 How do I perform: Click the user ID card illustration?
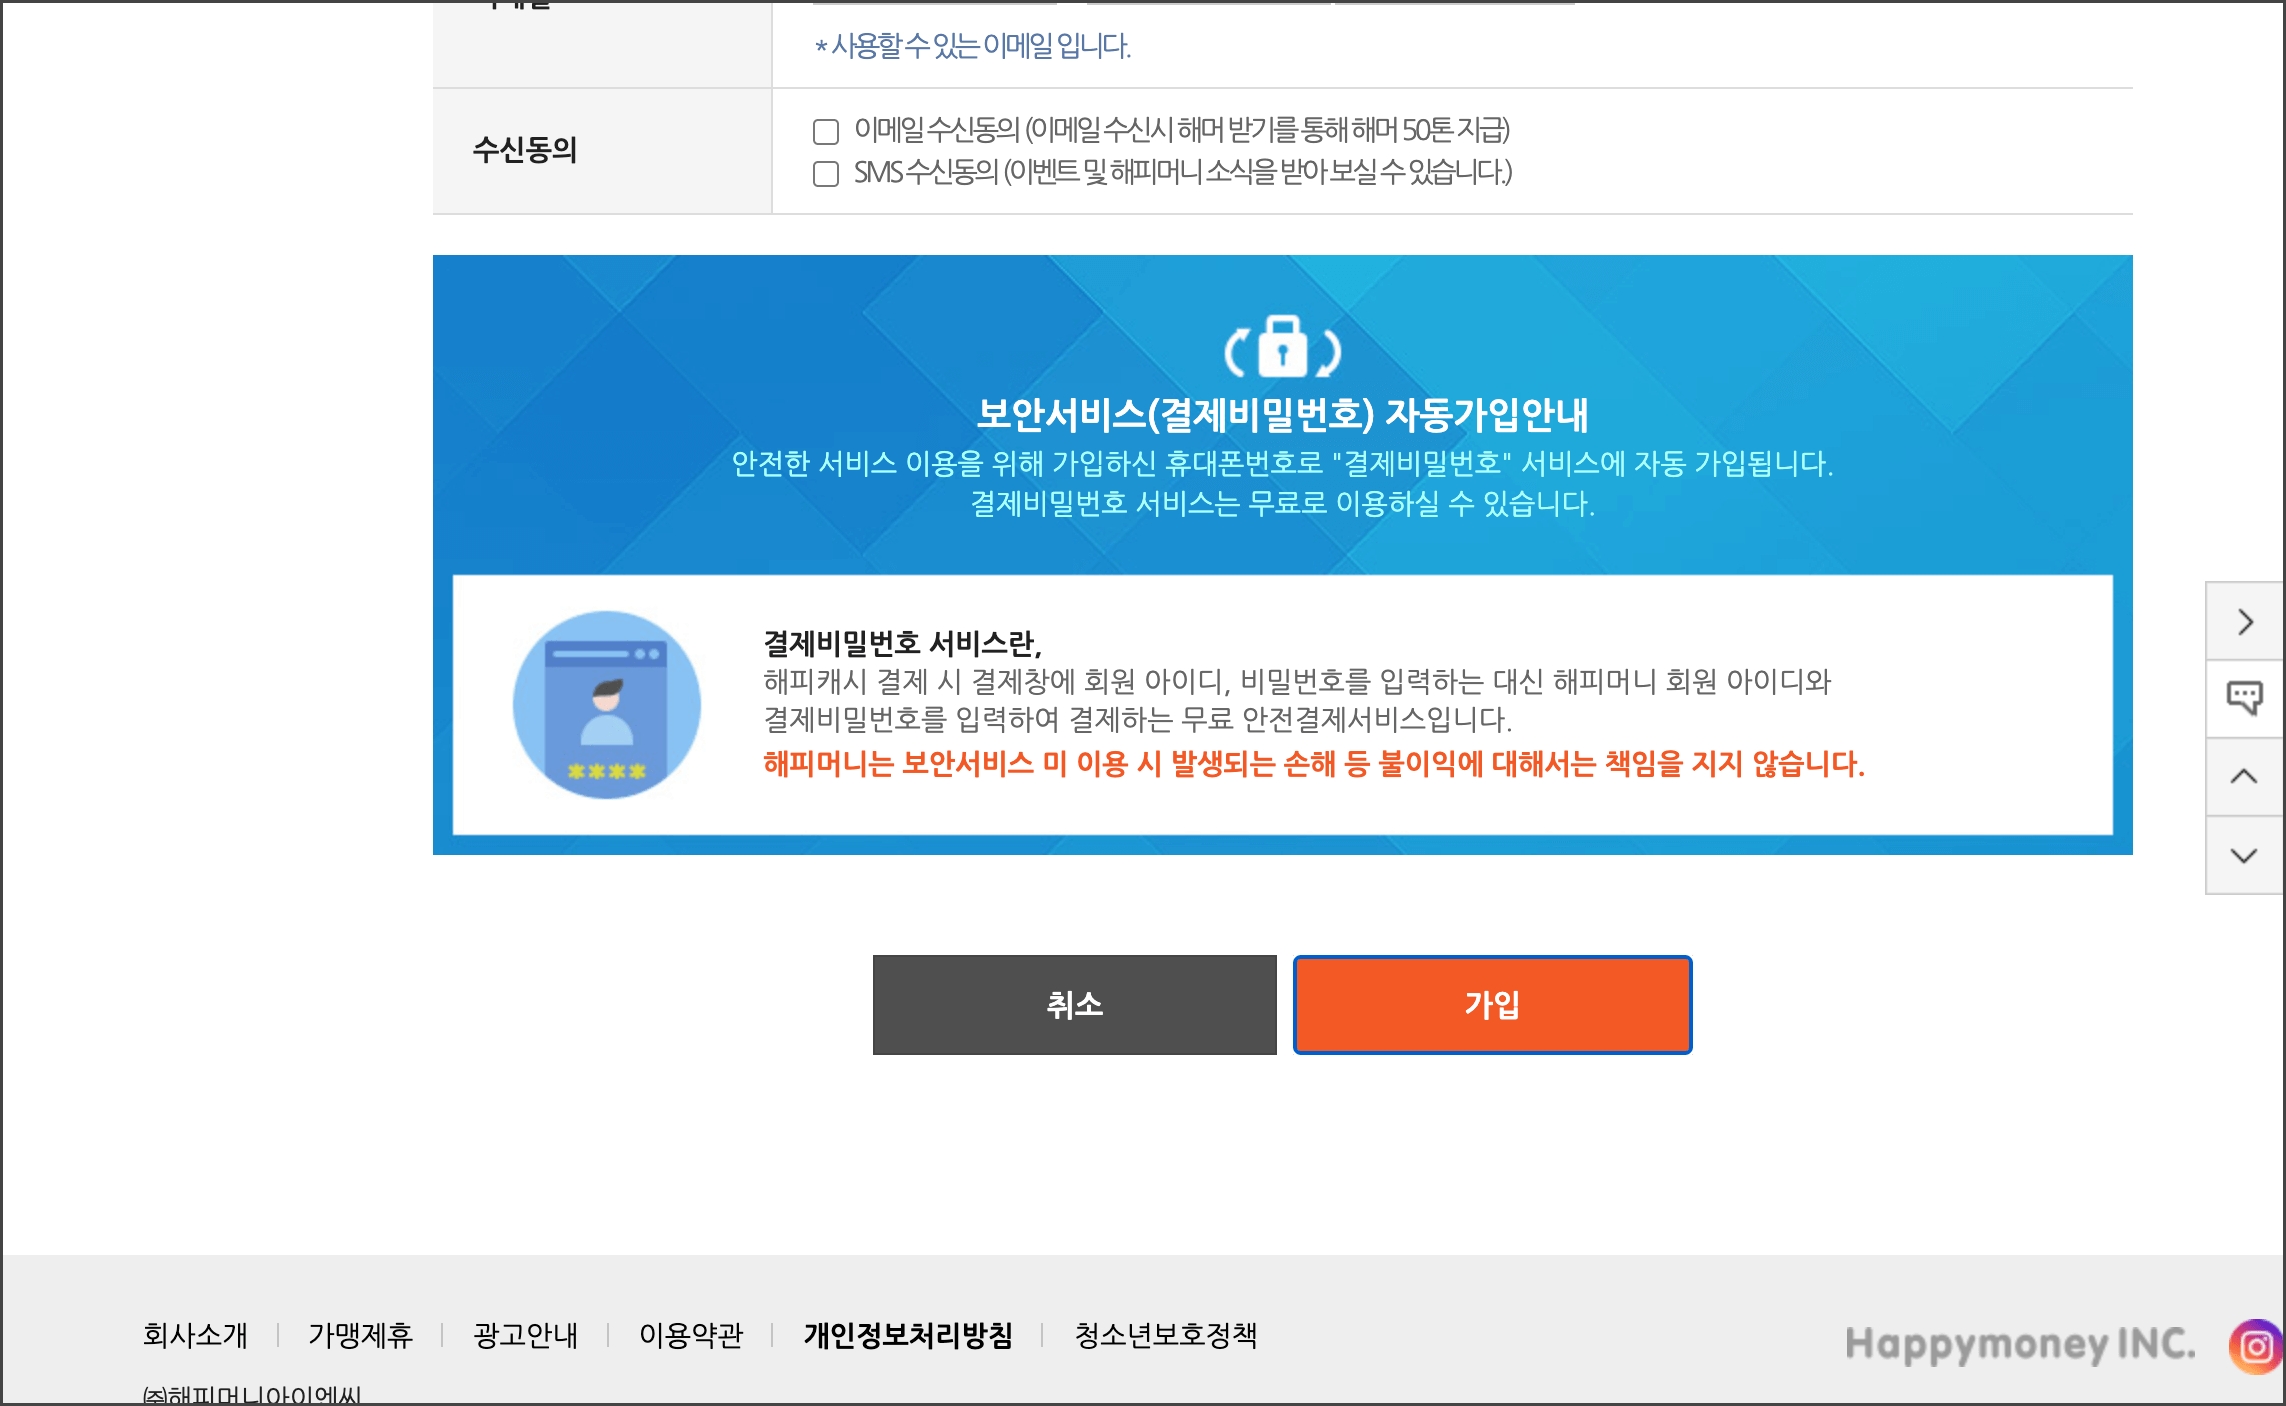click(x=606, y=704)
